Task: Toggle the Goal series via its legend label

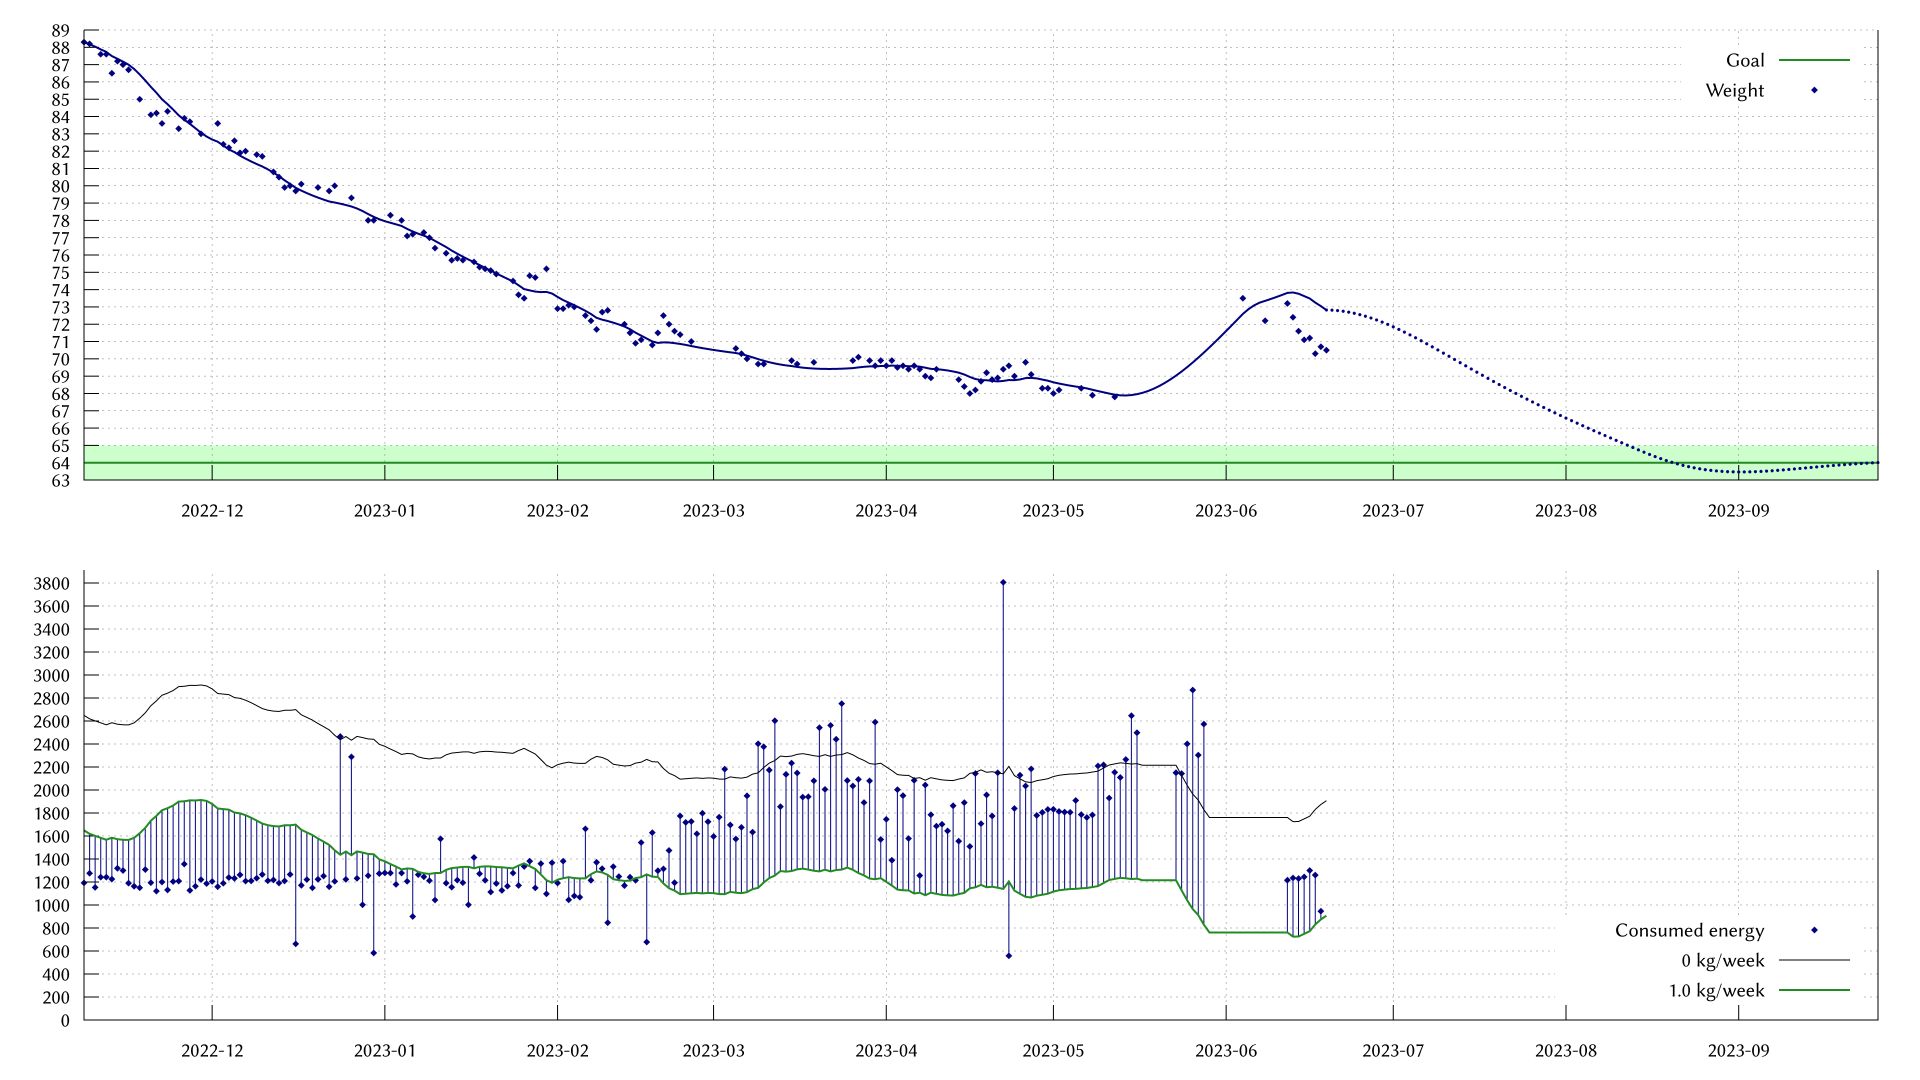Action: click(1744, 60)
